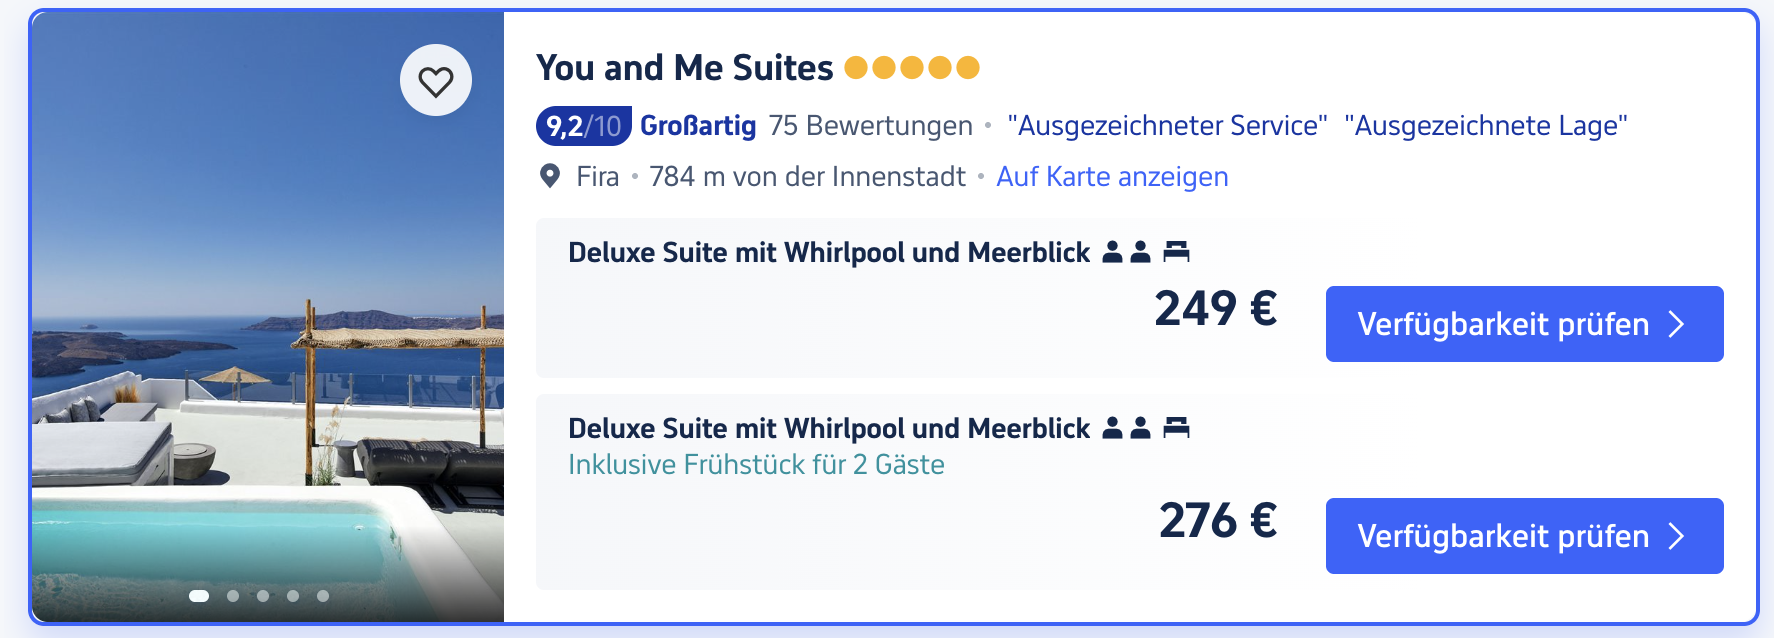This screenshot has width=1774, height=638.
Task: Click arrow on second Verfügbarkeit prüfen button
Action: pyautogui.click(x=1677, y=536)
